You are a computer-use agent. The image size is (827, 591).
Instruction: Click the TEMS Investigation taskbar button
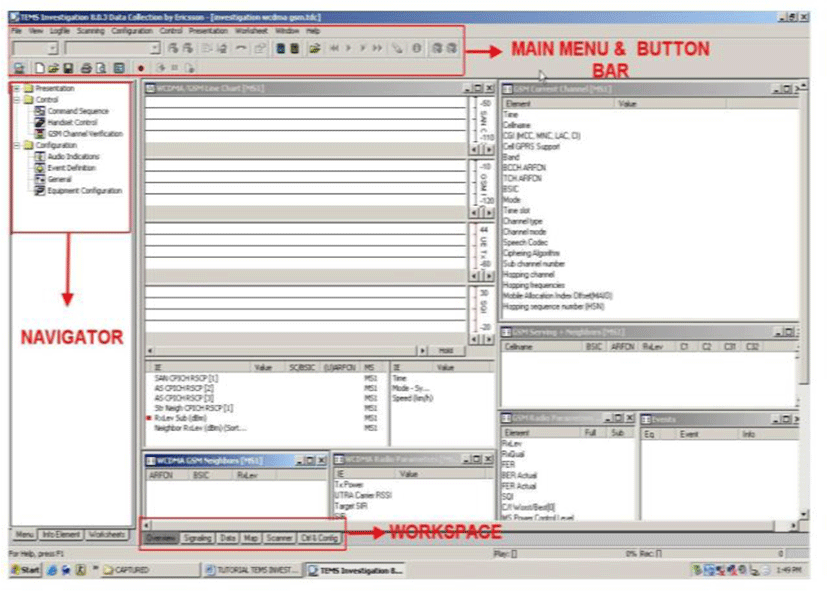click(356, 570)
